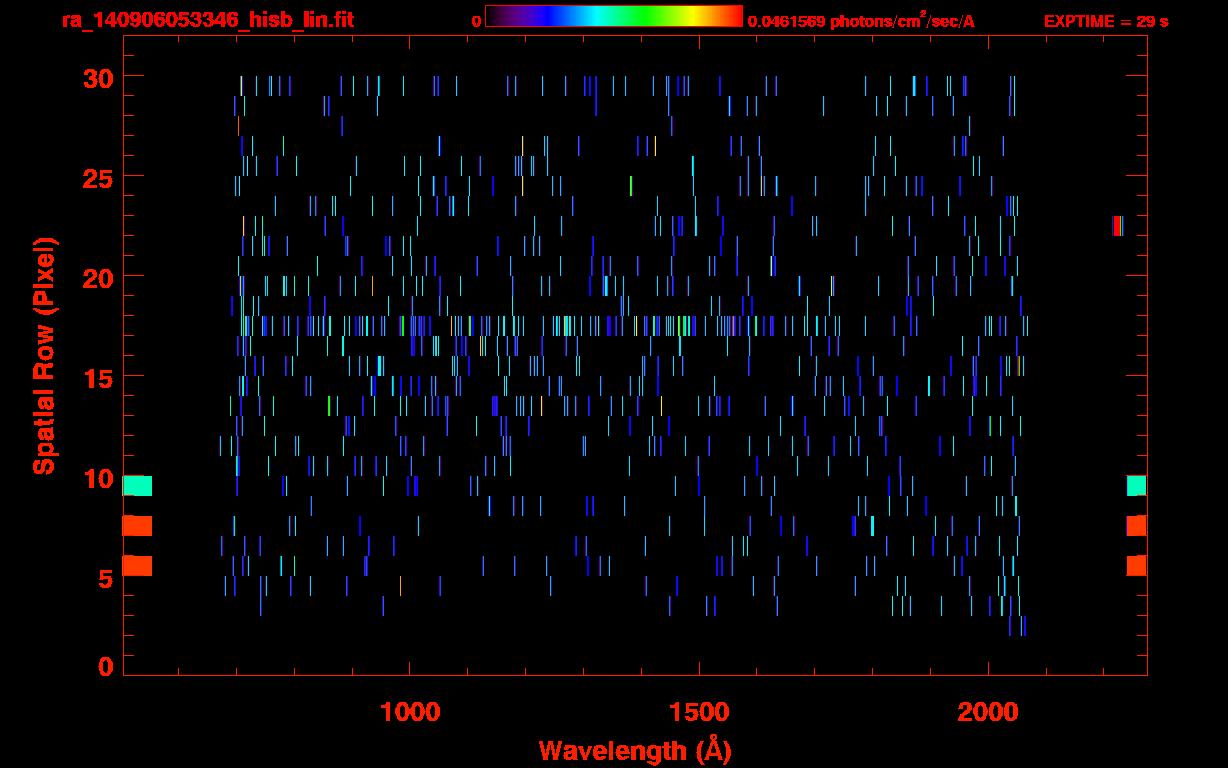Viewport: 1228px width, 768px height.
Task: Click the x-axis tick label 1000
Action: 410,712
